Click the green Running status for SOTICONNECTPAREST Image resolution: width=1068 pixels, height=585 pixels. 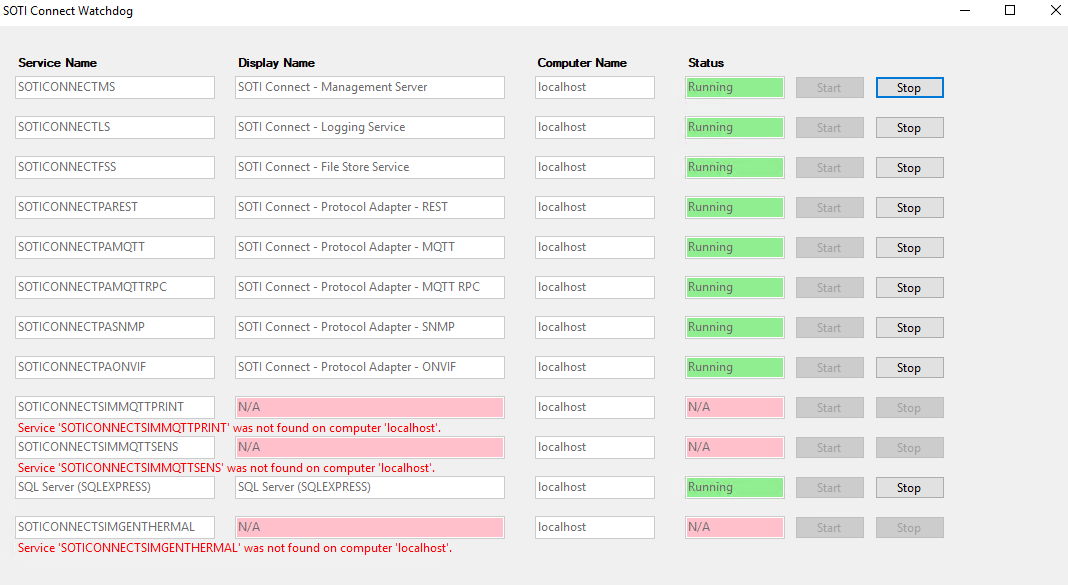coord(734,207)
